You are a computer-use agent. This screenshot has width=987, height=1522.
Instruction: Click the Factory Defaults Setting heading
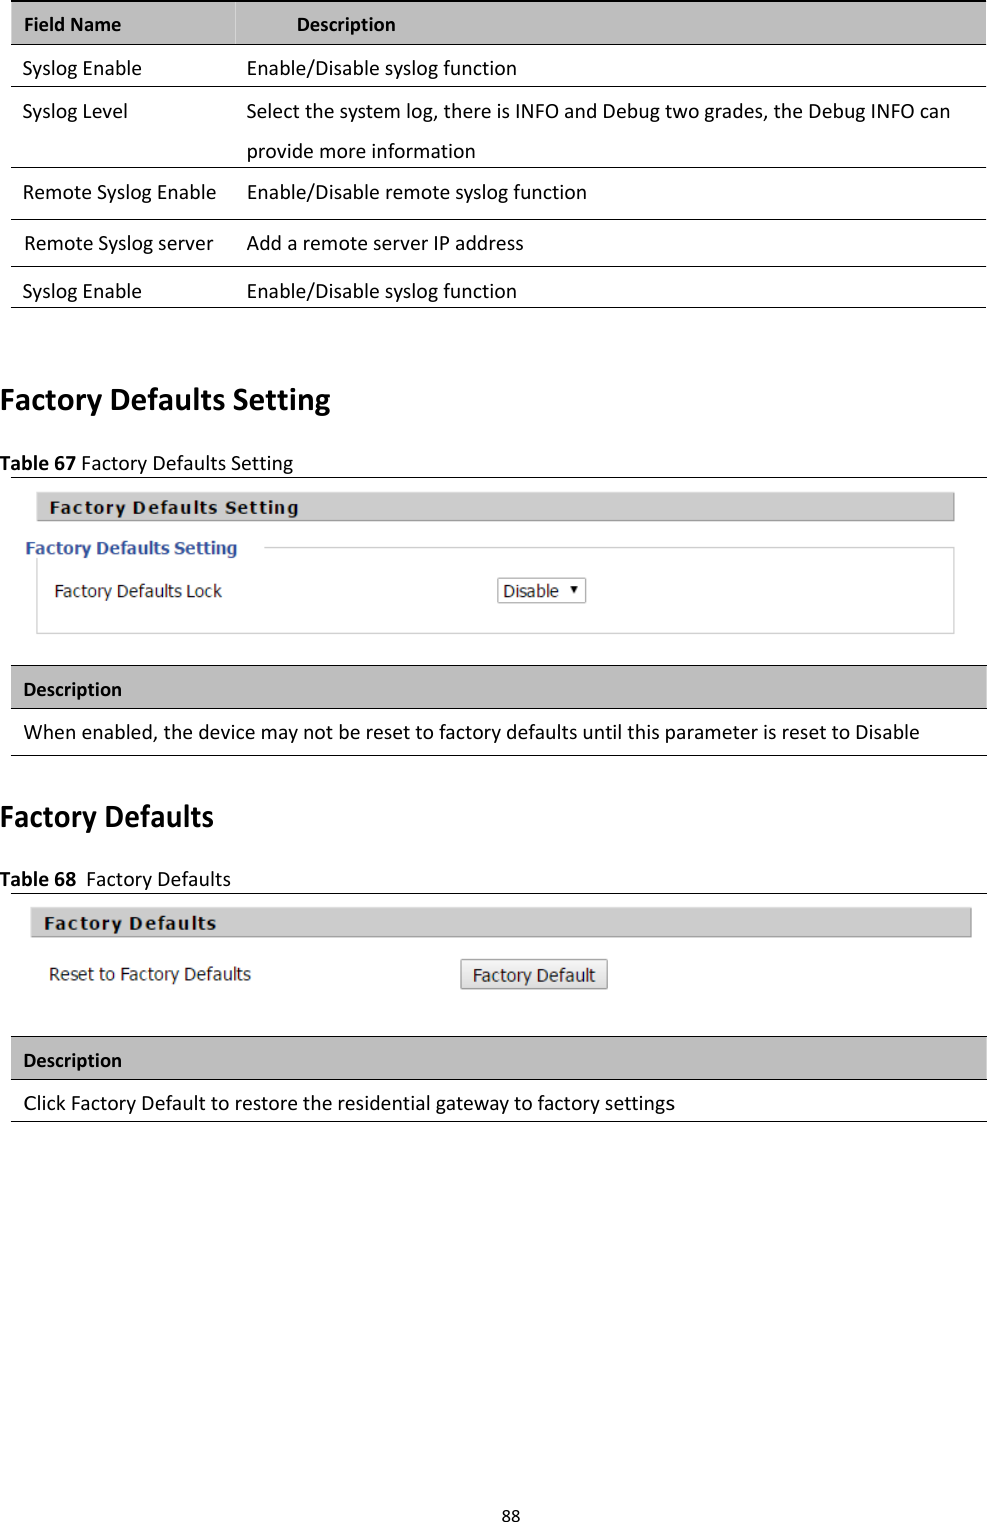(x=165, y=399)
